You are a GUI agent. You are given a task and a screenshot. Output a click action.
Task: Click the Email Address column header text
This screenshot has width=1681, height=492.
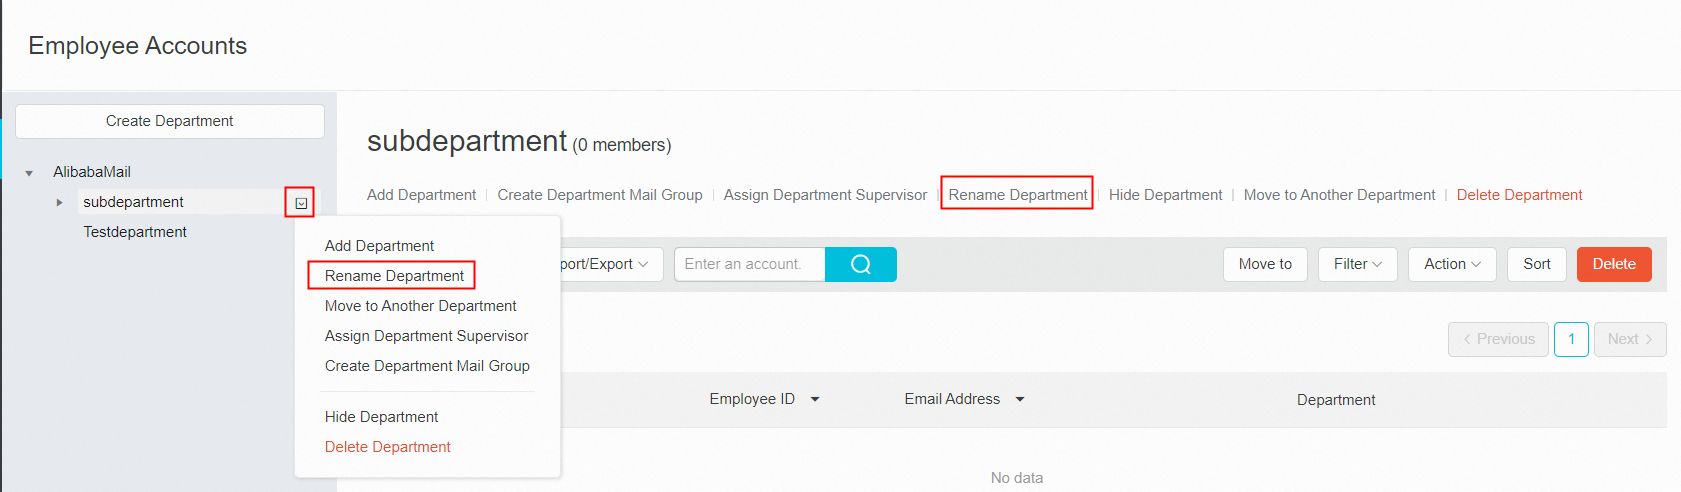click(952, 399)
